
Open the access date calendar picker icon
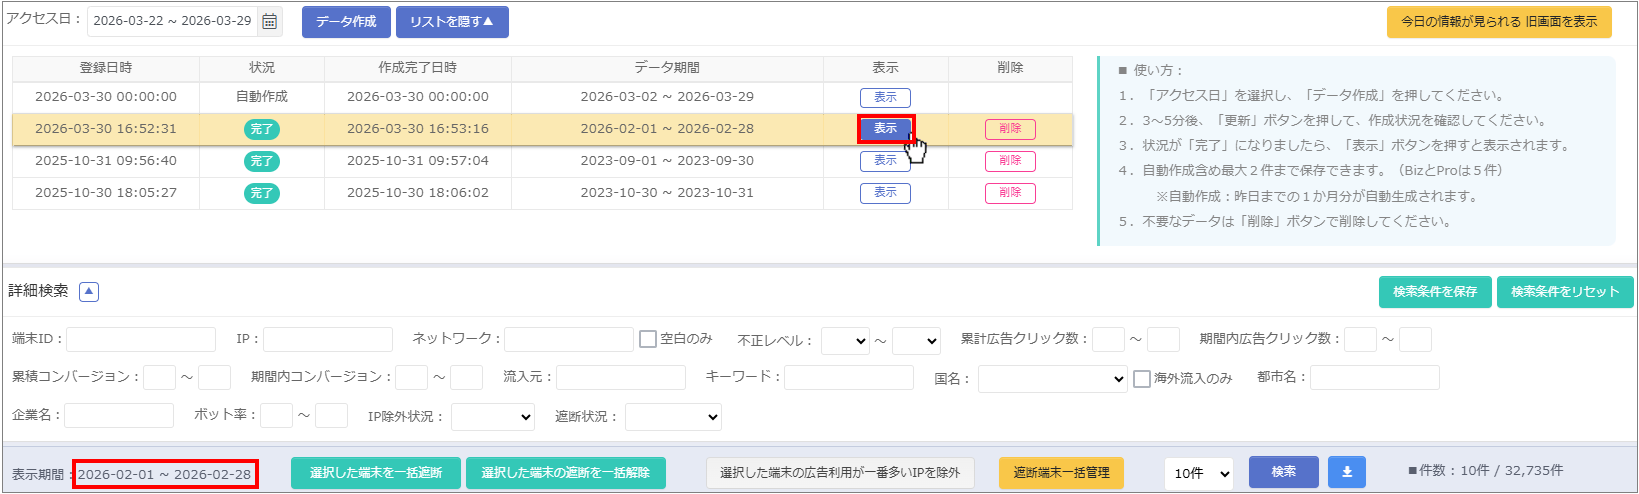[x=269, y=21]
